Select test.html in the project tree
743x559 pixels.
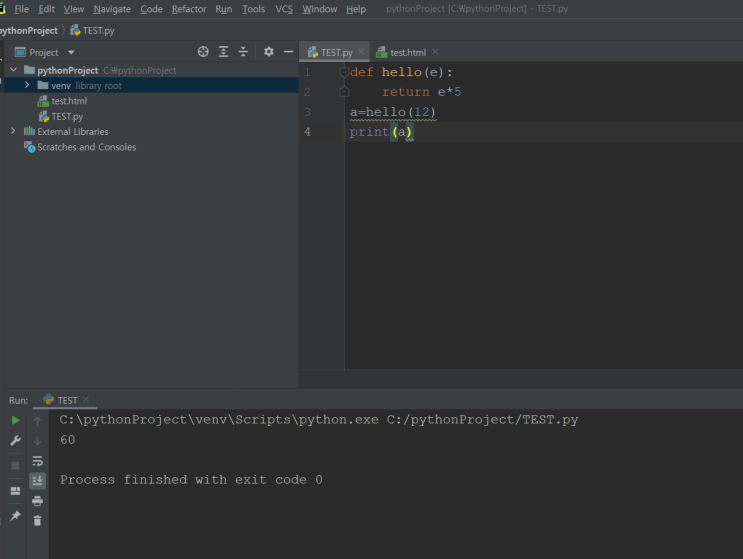[69, 101]
